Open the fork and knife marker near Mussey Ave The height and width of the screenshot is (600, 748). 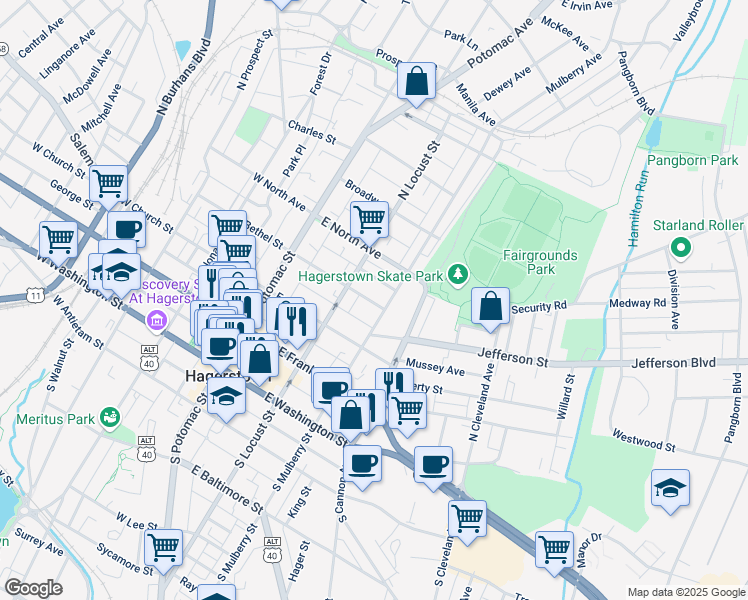(x=395, y=382)
